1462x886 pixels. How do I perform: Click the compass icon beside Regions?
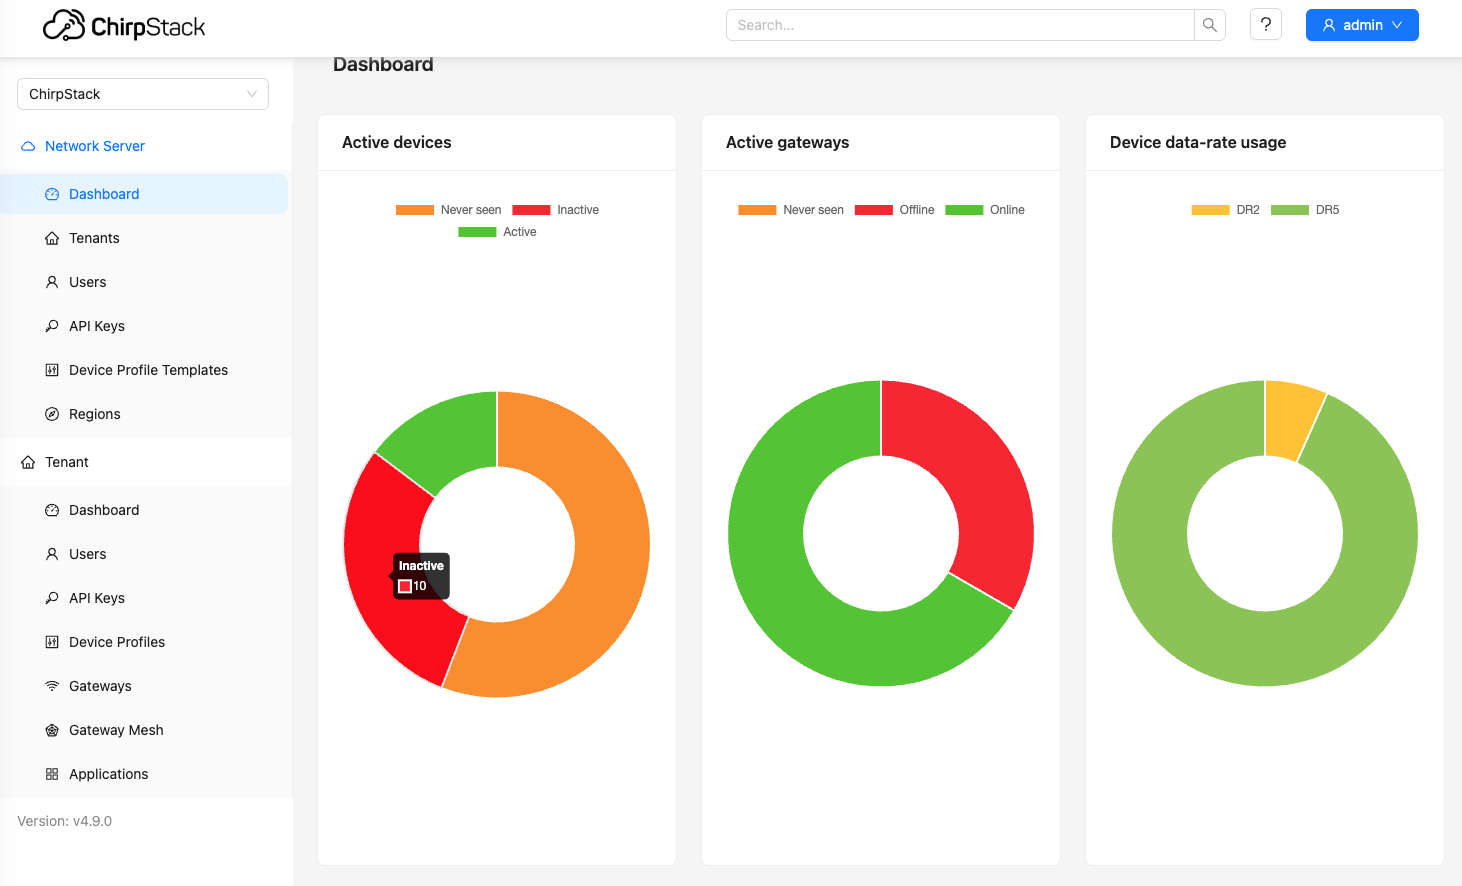(x=52, y=414)
